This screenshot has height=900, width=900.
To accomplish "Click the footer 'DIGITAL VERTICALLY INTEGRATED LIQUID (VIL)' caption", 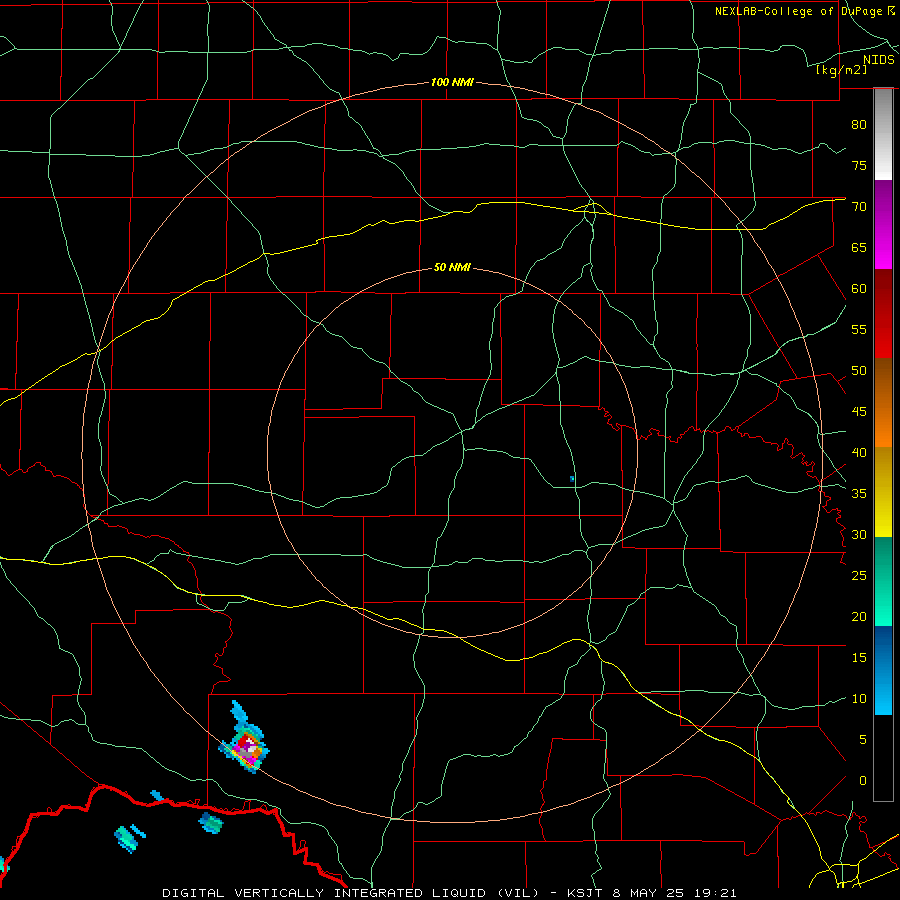I will click(x=351, y=893).
